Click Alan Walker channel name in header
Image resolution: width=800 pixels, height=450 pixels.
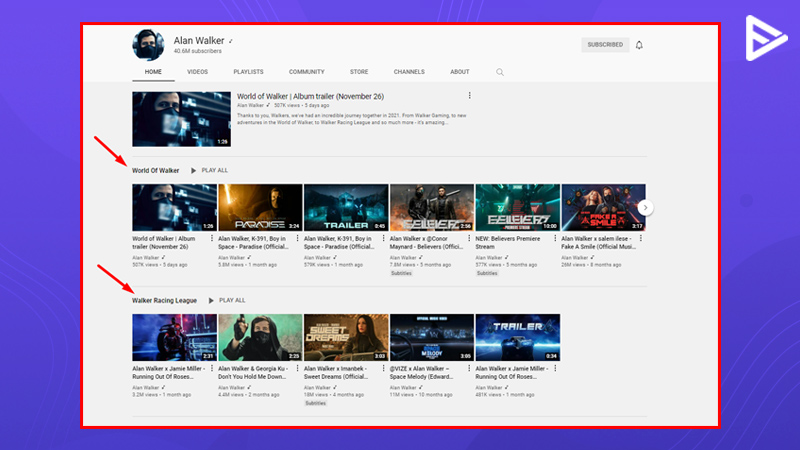click(199, 40)
